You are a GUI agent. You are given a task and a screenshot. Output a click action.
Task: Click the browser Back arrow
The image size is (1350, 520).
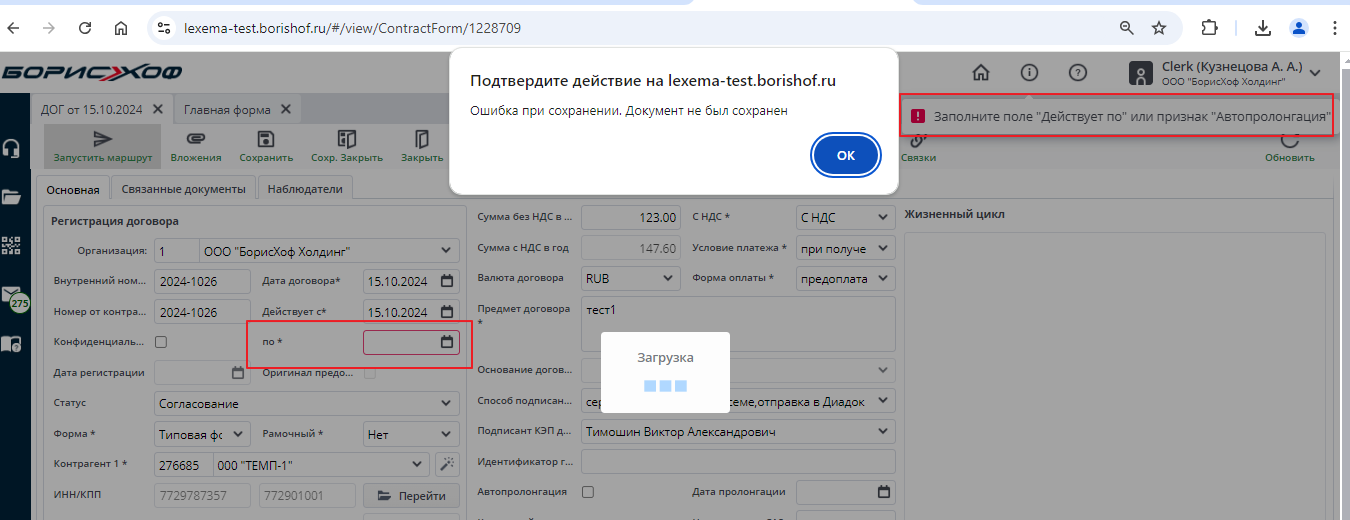pyautogui.click(x=15, y=28)
